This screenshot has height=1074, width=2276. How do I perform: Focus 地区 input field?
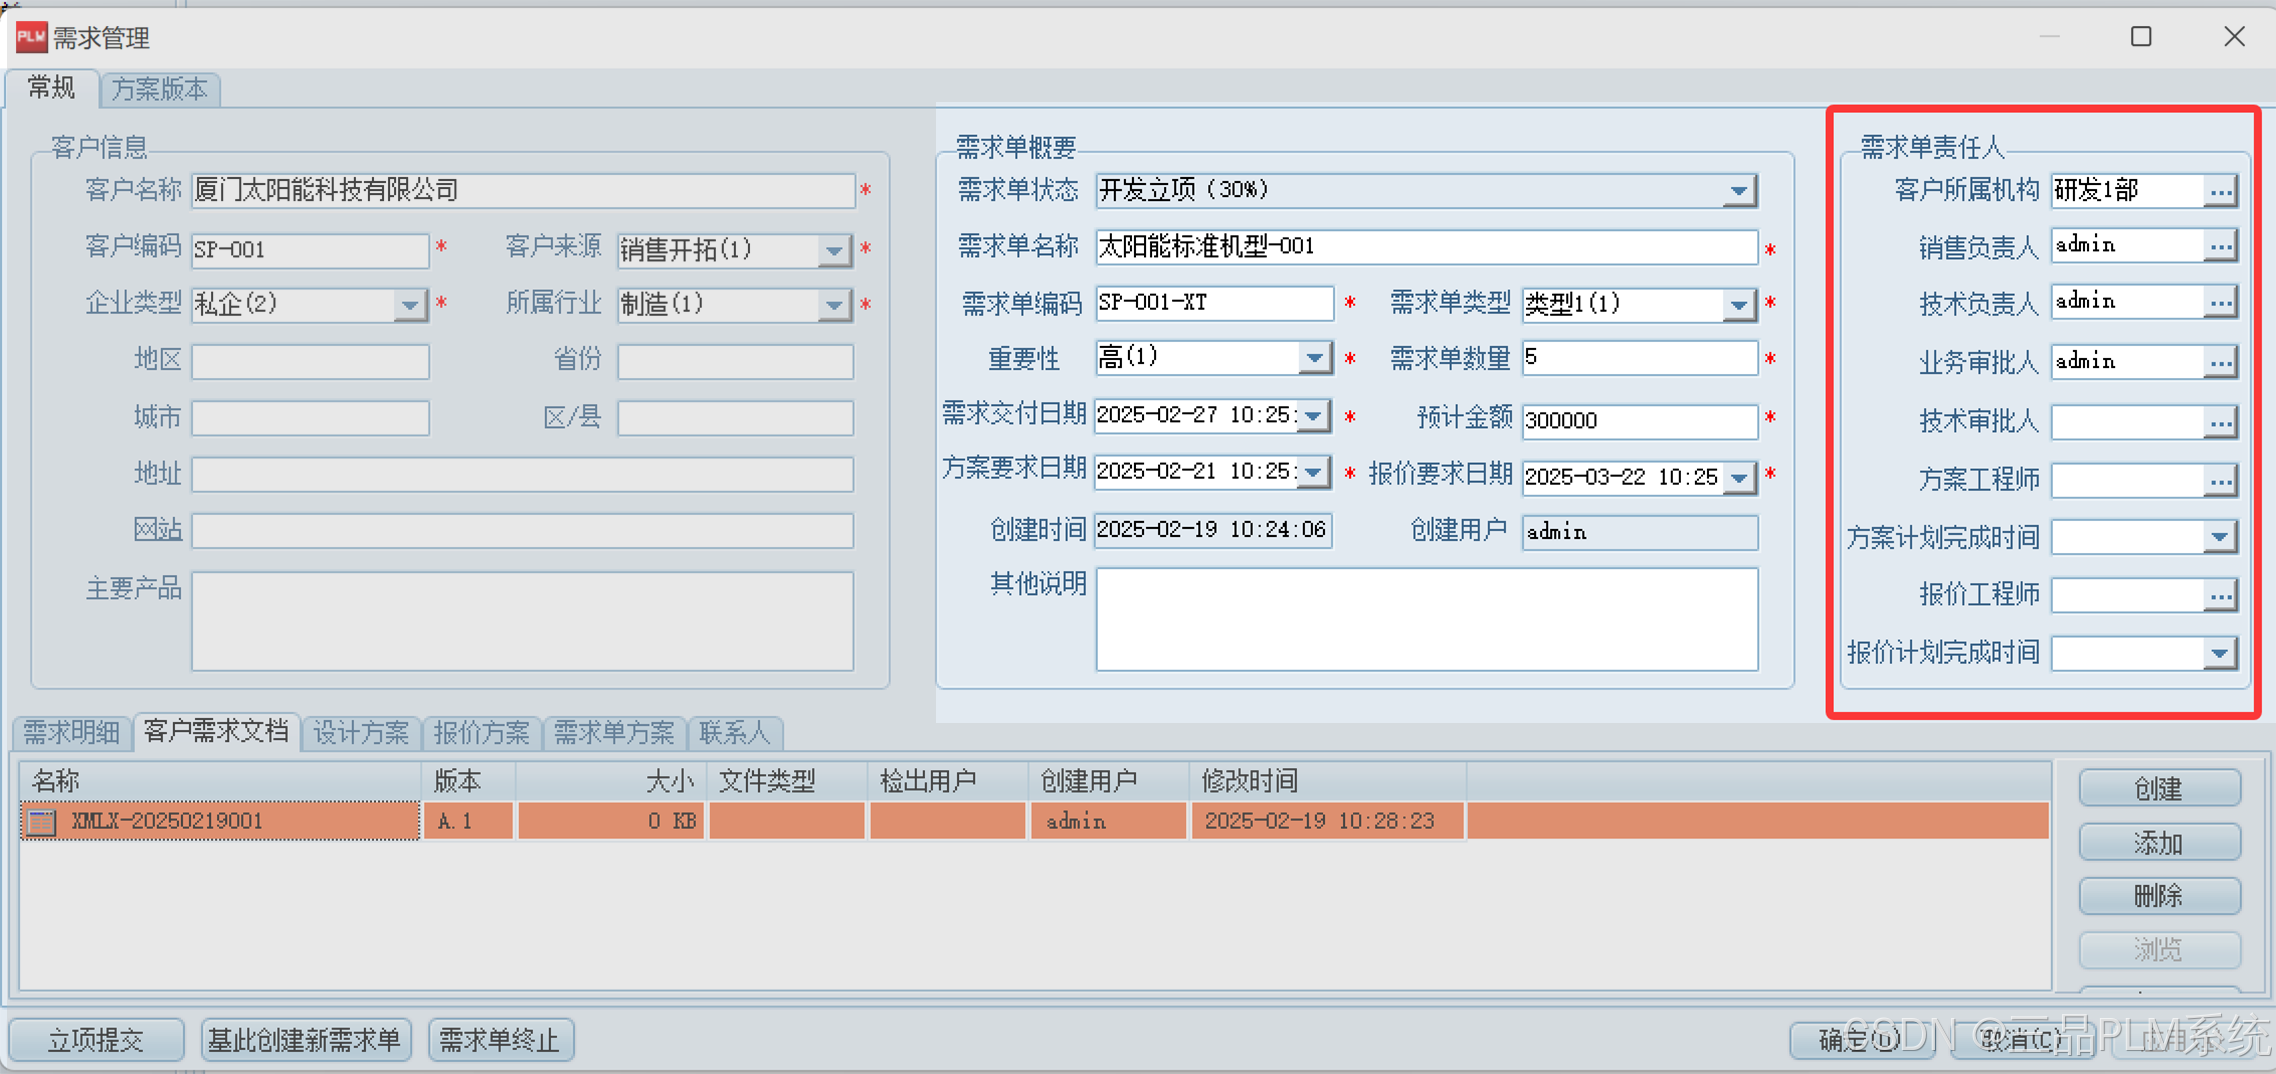click(x=310, y=361)
